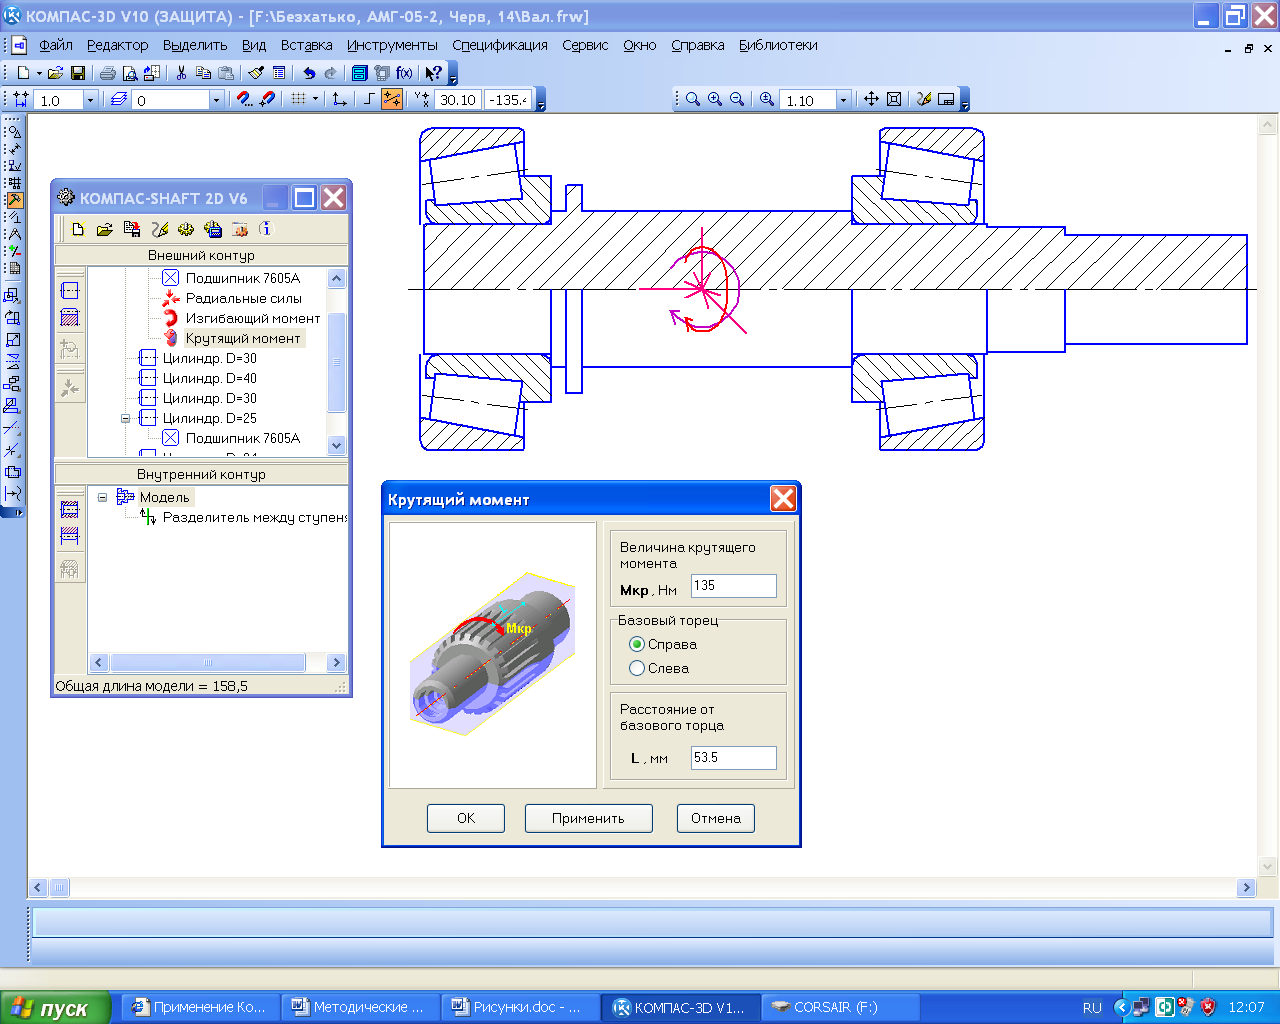Close the Крутящий момент dialog
The image size is (1280, 1024).
(783, 498)
